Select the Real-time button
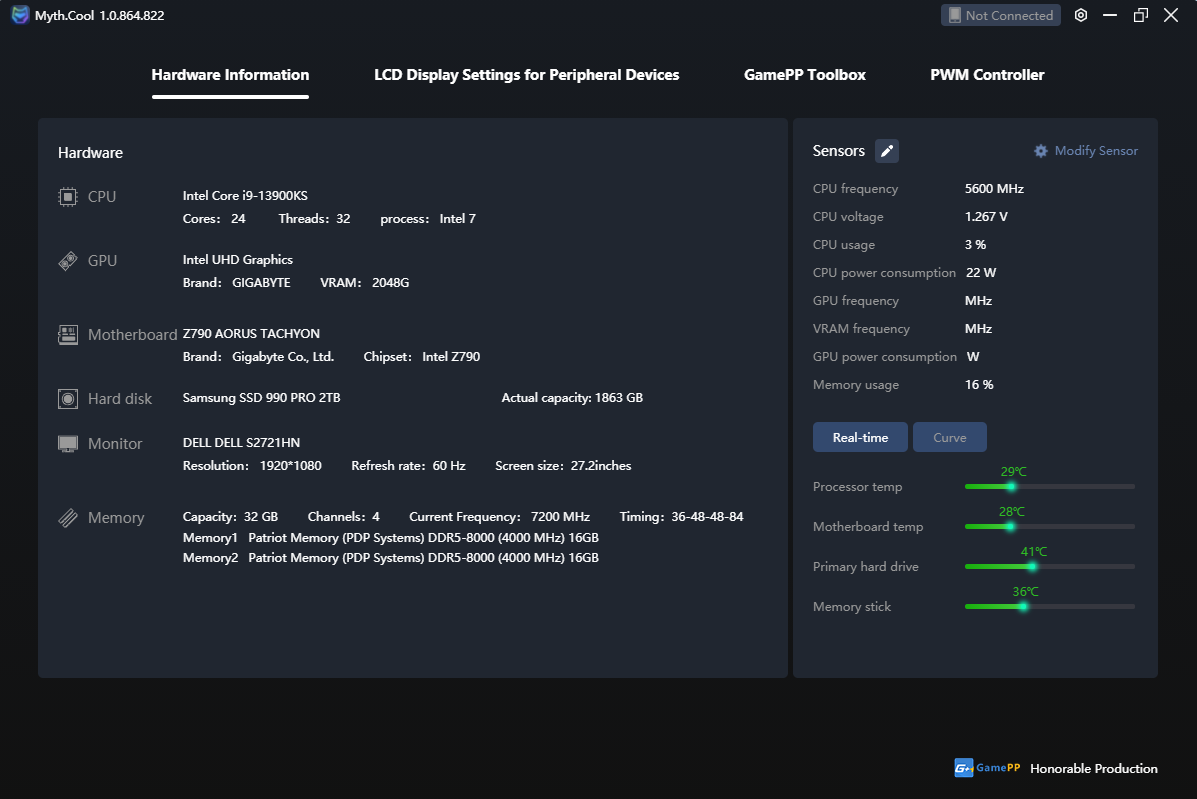The width and height of the screenshot is (1197, 799). pyautogui.click(x=860, y=437)
